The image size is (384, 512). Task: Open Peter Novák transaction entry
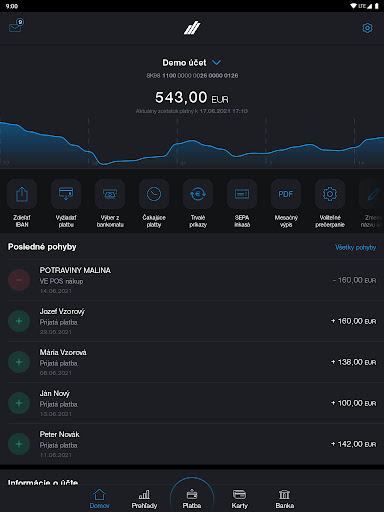click(192, 444)
